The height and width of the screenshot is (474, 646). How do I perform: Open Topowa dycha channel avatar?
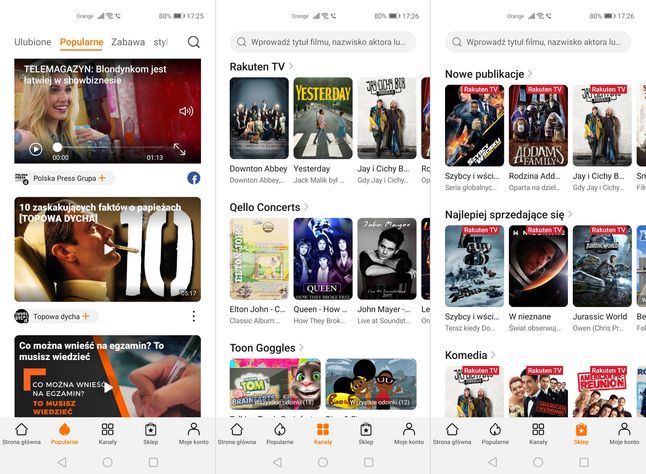[x=21, y=316]
